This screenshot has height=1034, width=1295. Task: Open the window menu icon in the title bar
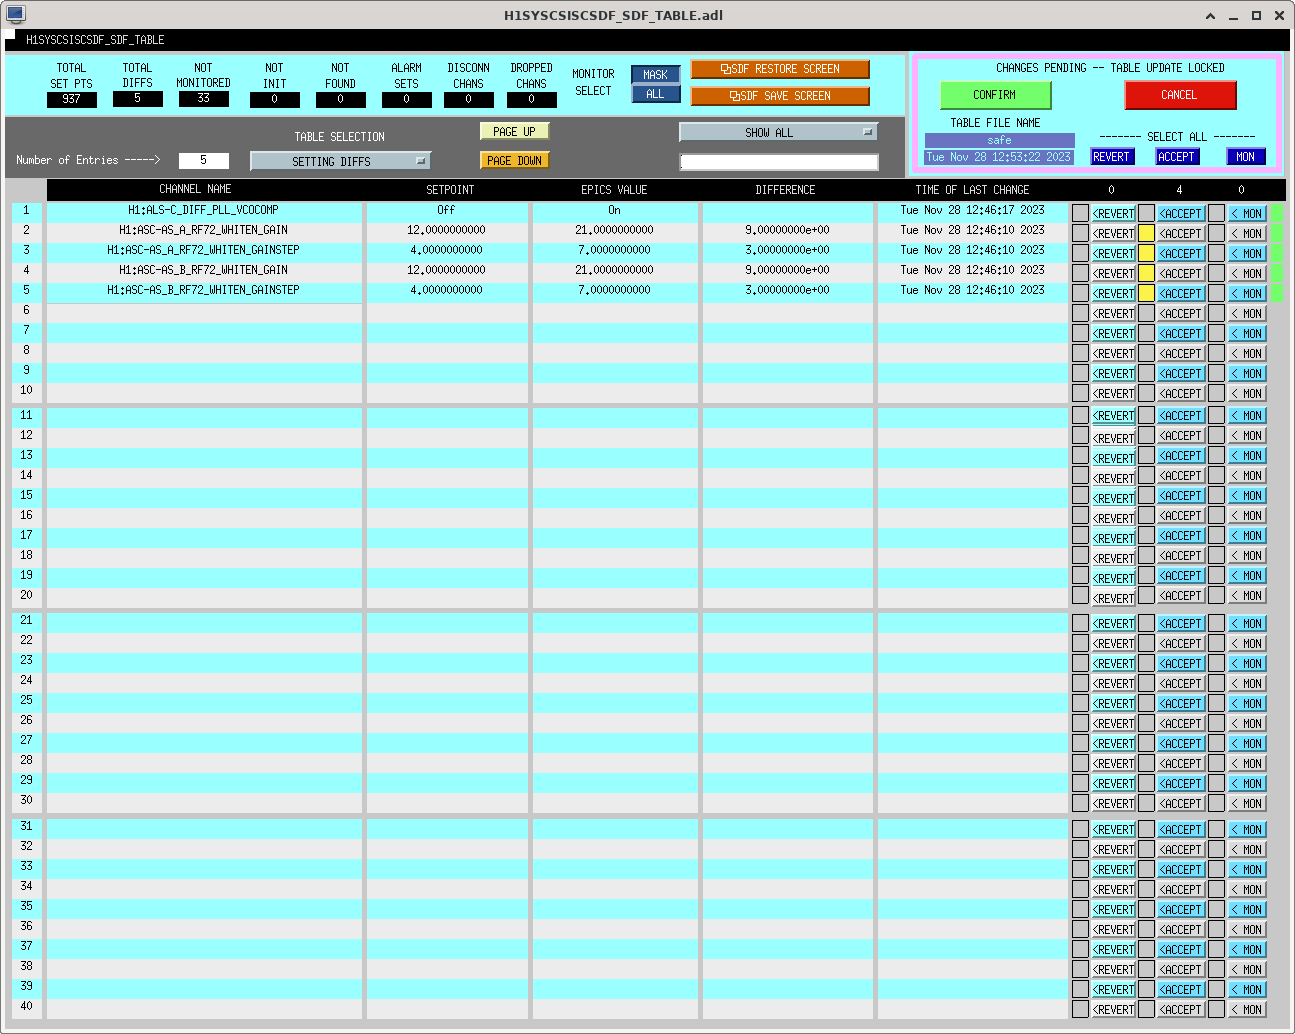click(x=15, y=15)
